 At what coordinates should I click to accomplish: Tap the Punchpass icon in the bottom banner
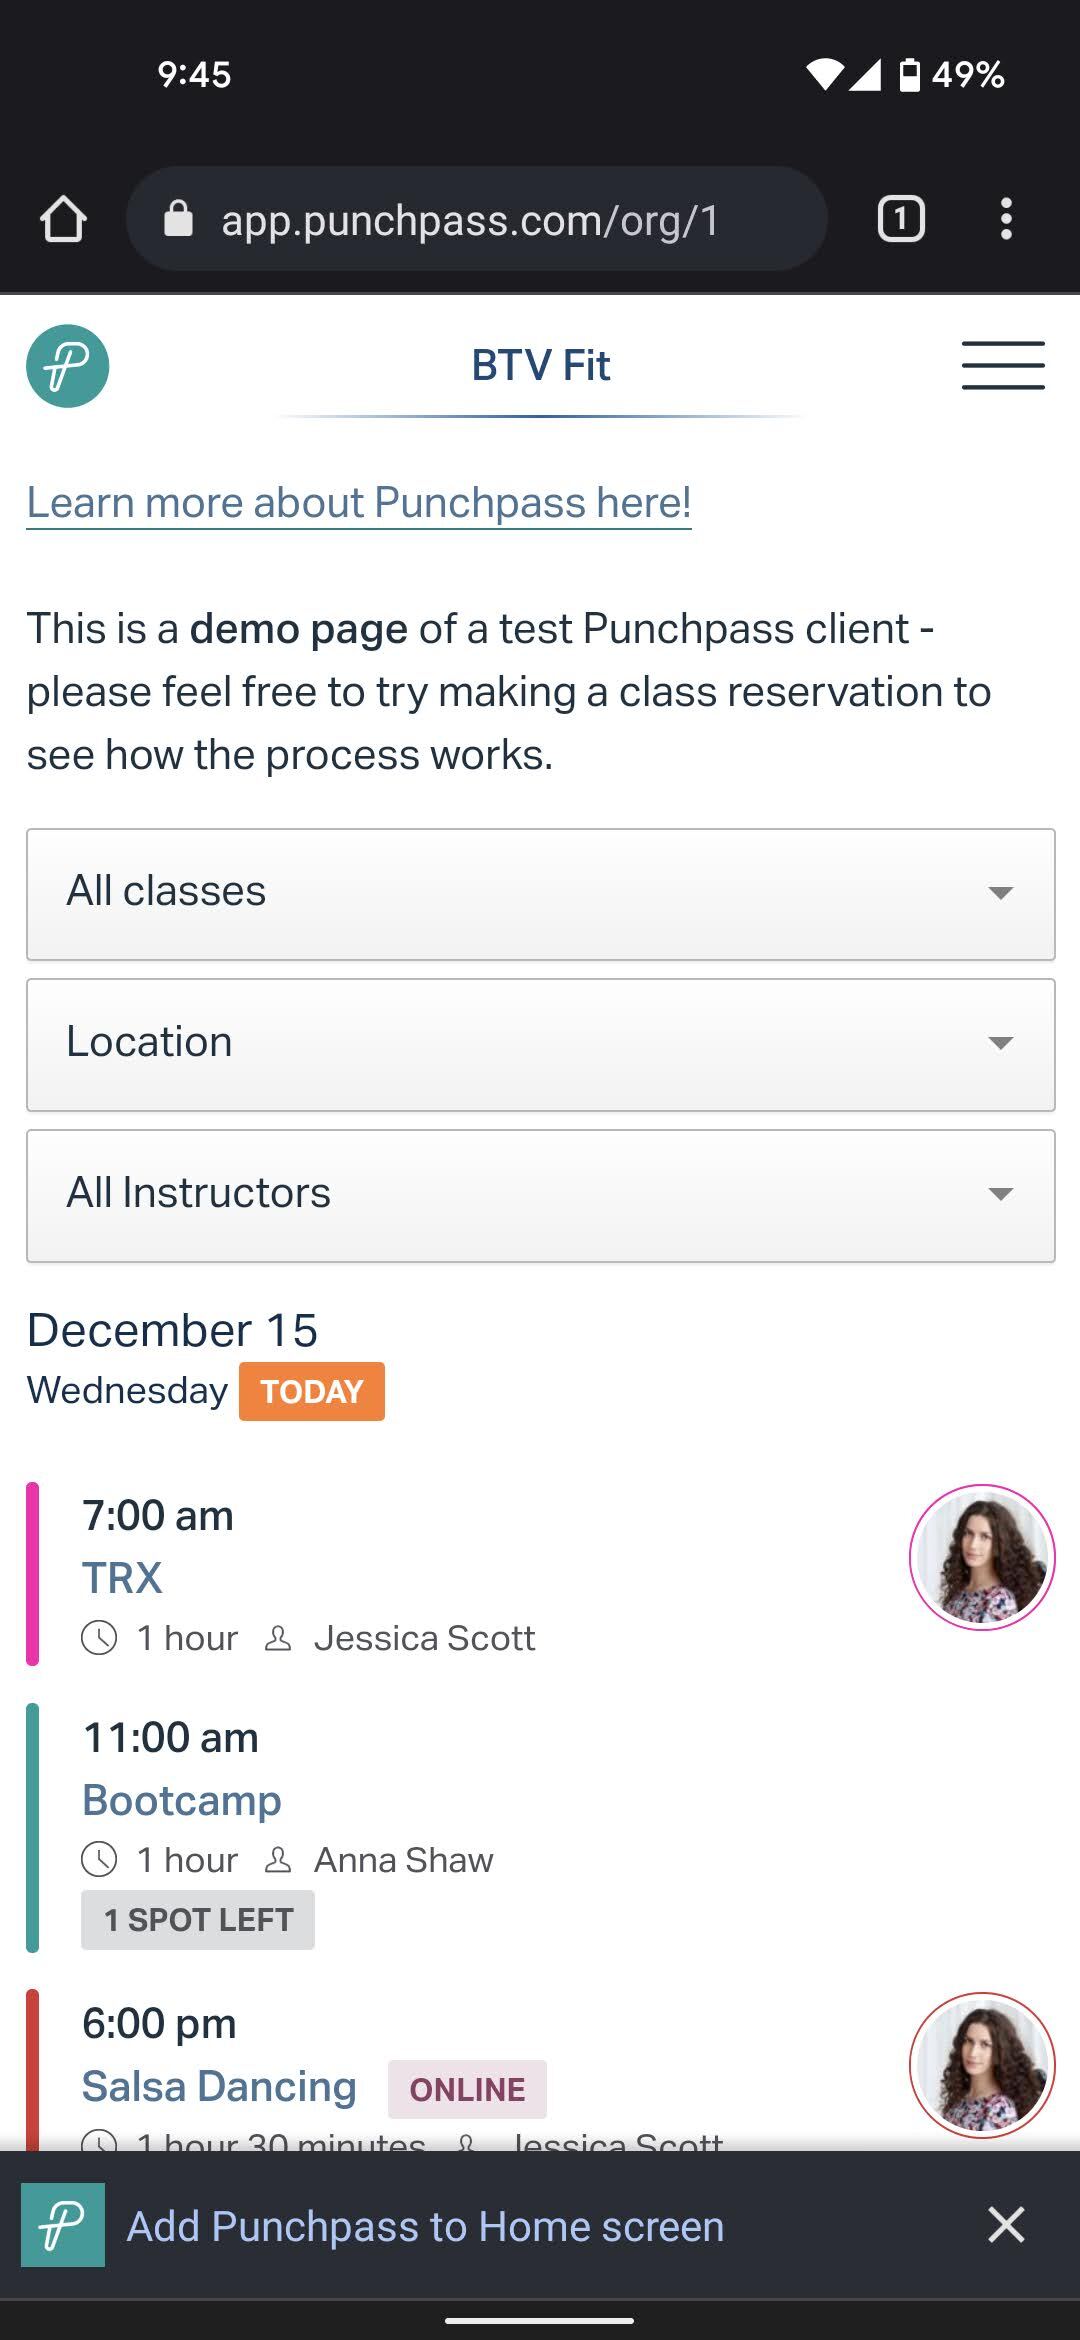pyautogui.click(x=63, y=2224)
